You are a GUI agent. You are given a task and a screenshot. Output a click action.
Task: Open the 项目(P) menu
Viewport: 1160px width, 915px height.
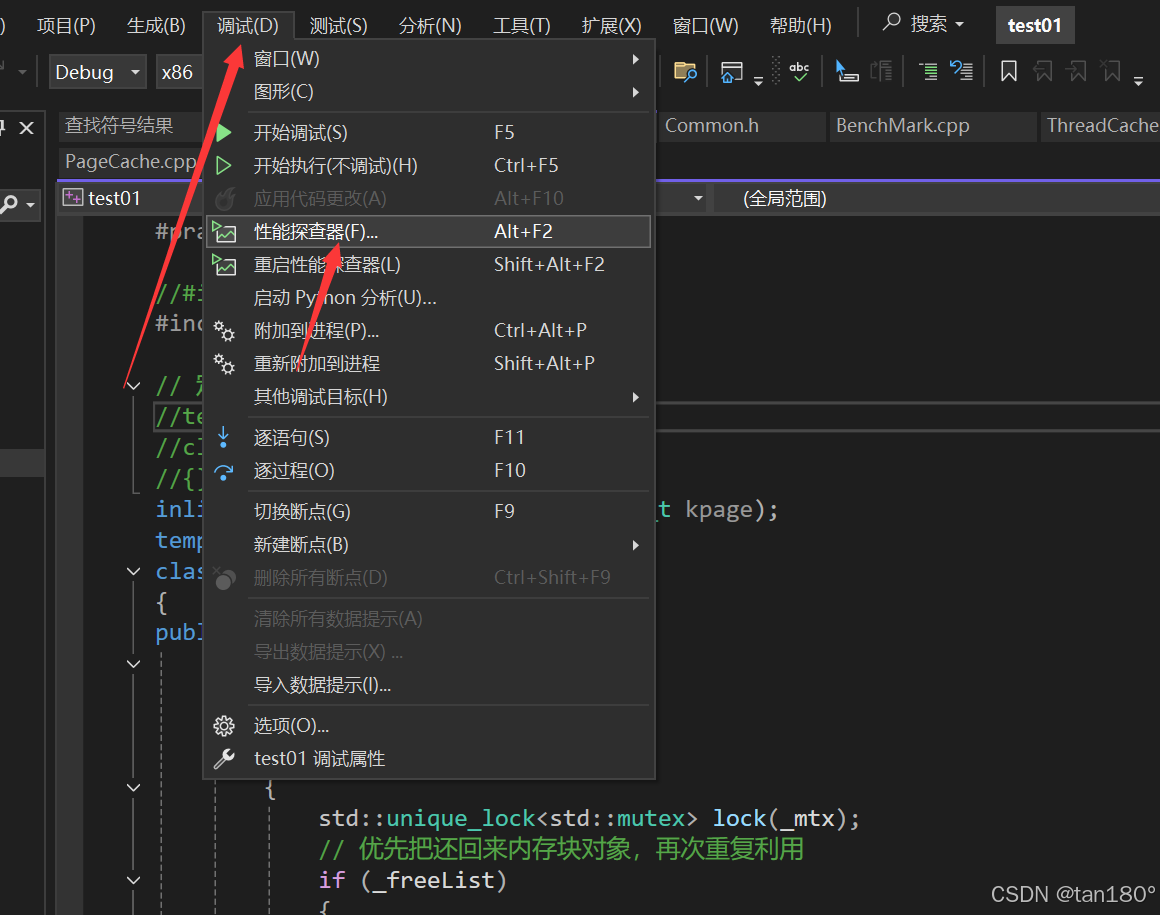tap(66, 26)
